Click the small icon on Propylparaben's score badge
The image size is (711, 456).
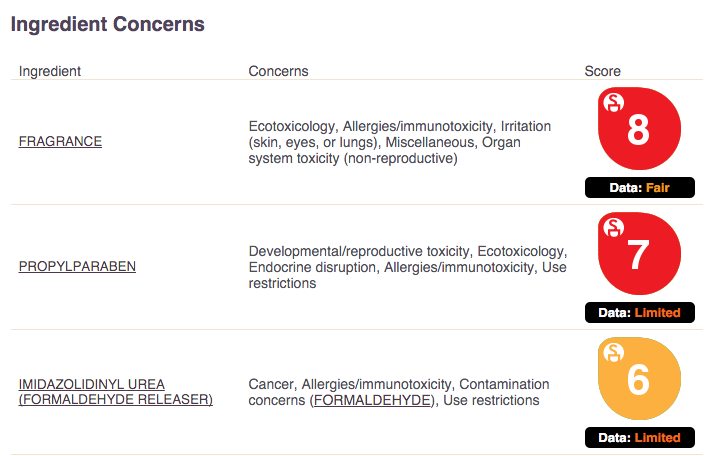614,228
